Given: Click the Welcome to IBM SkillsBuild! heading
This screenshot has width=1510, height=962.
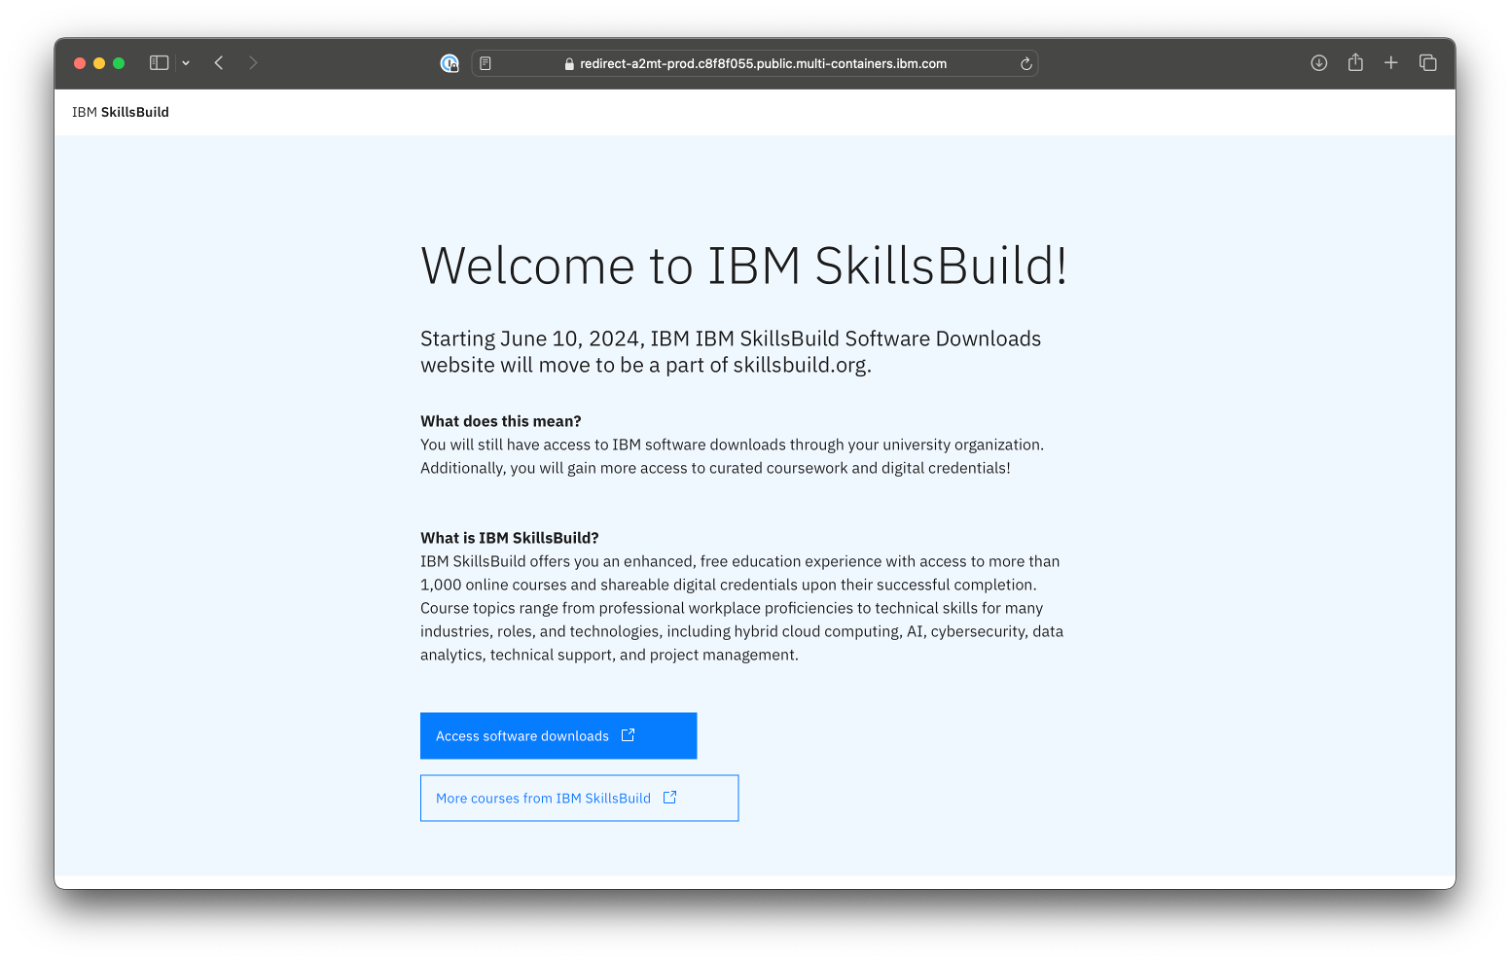Looking at the screenshot, I should click(x=744, y=266).
